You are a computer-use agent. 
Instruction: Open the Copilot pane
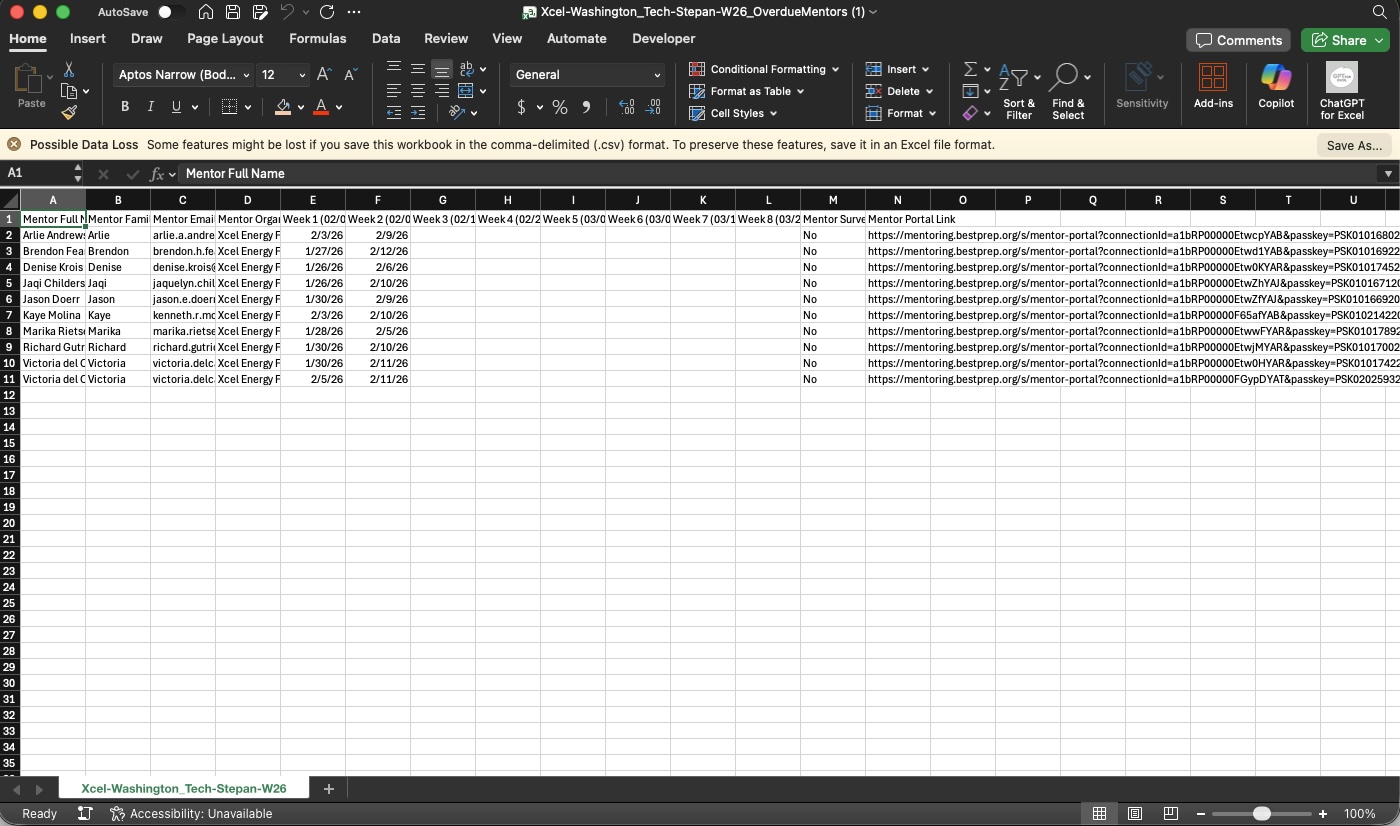pos(1276,90)
